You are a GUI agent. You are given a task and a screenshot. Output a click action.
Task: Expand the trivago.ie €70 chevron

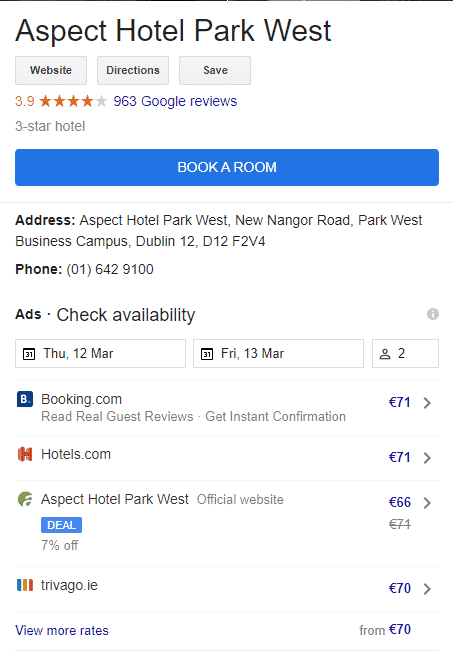click(427, 589)
